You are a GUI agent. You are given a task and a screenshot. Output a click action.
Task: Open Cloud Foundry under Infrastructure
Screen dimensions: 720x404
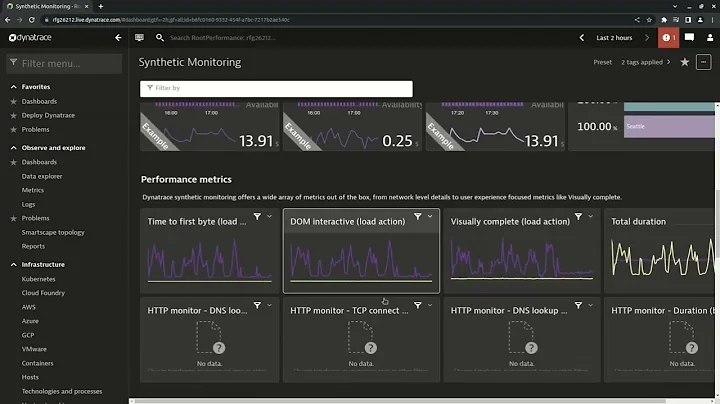click(x=43, y=293)
